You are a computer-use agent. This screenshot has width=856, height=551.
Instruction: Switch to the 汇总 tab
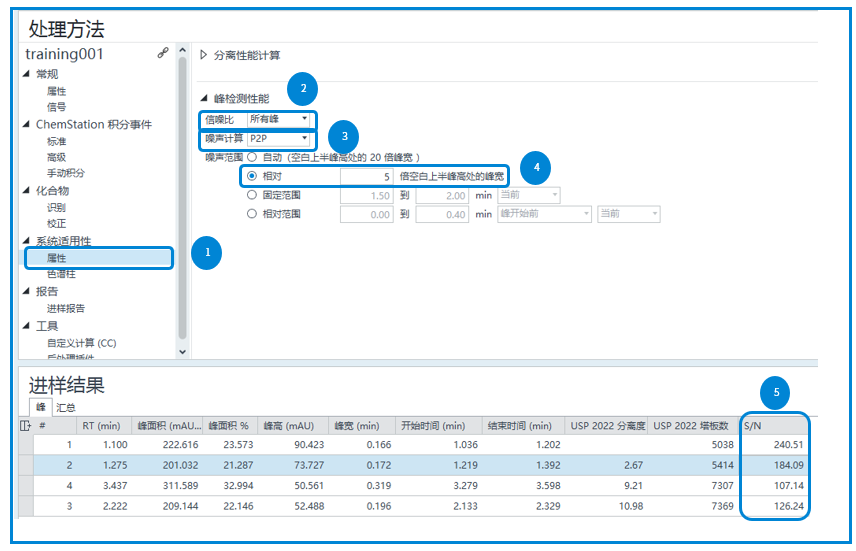[66, 407]
